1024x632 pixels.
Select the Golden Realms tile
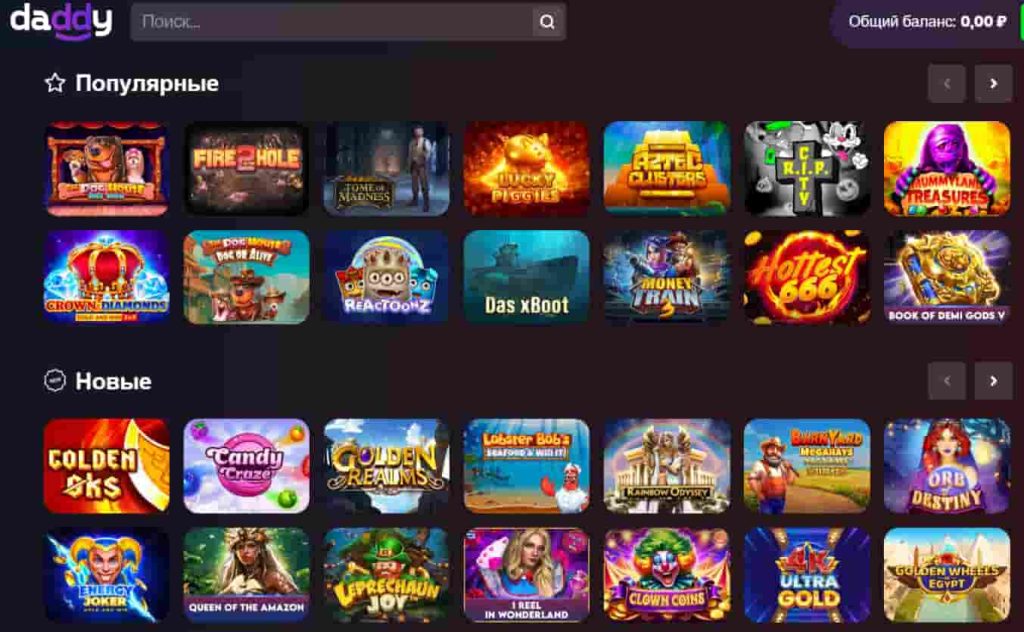387,466
